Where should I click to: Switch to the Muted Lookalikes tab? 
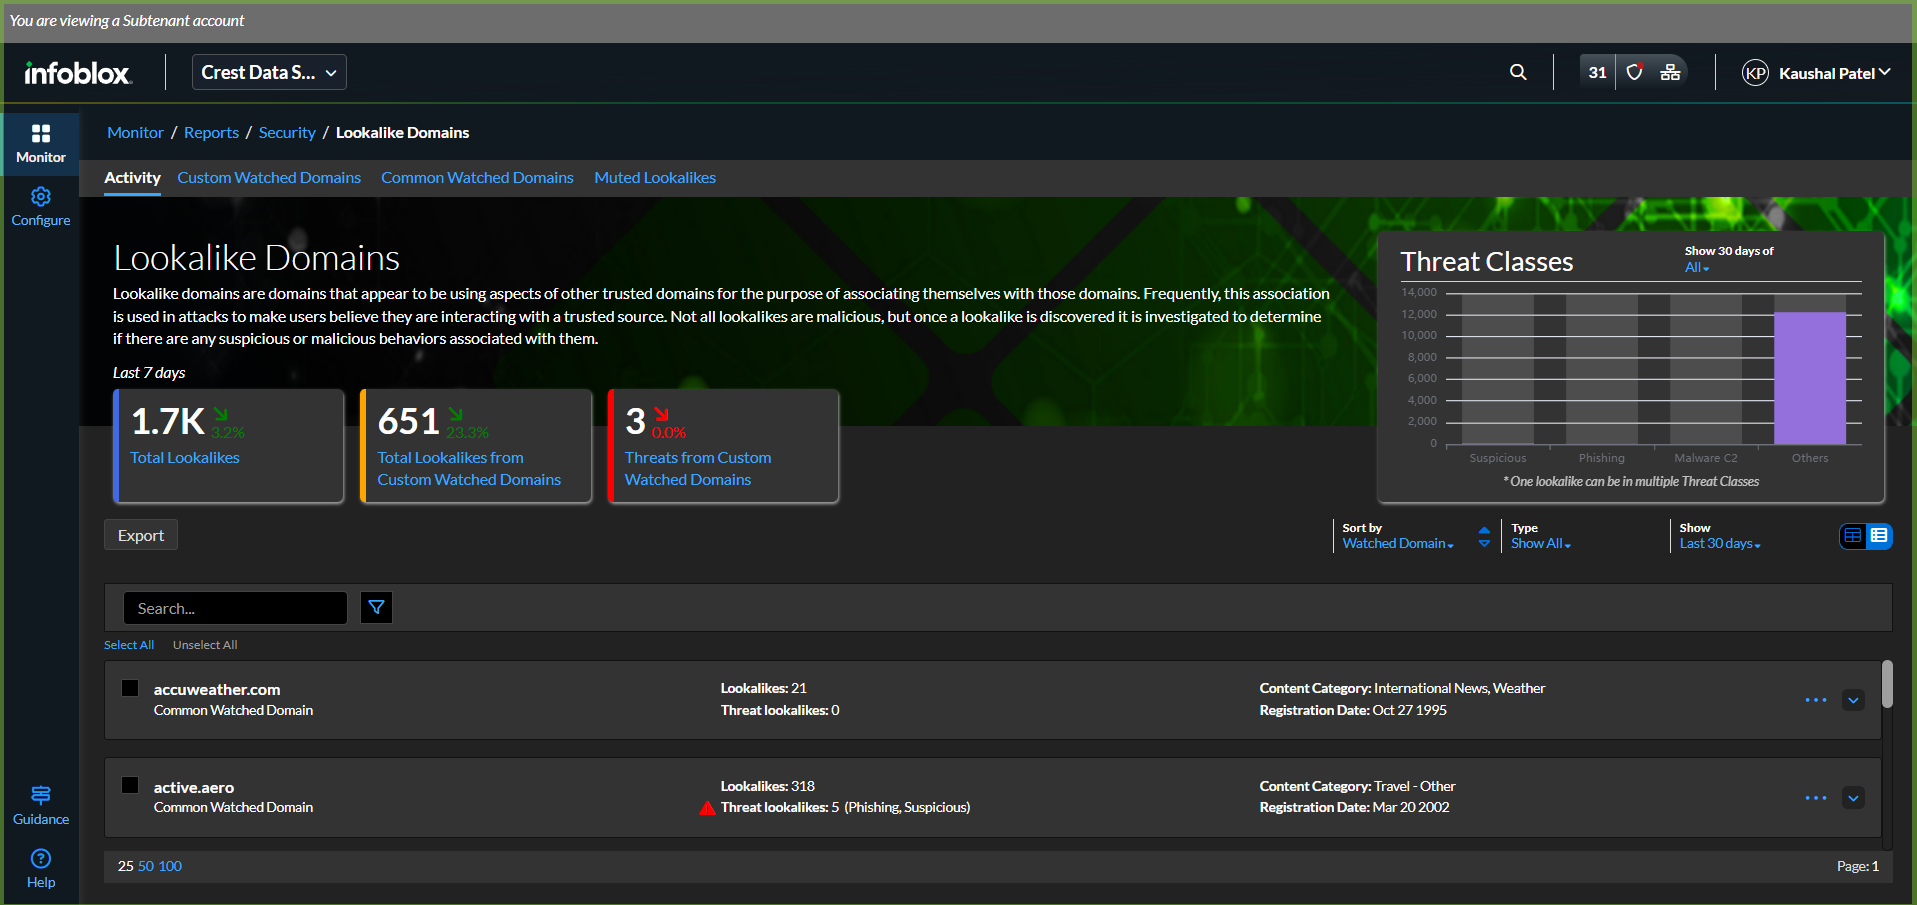[655, 178]
